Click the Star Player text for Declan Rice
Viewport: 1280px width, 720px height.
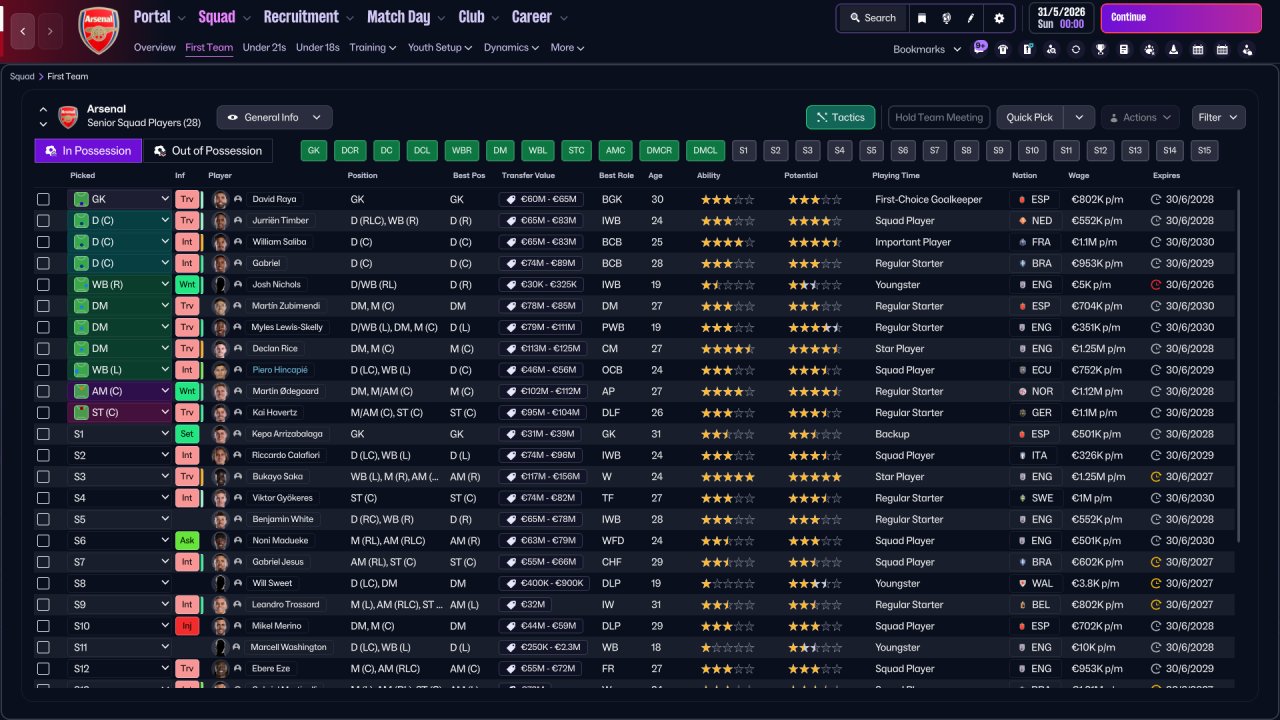(x=900, y=349)
